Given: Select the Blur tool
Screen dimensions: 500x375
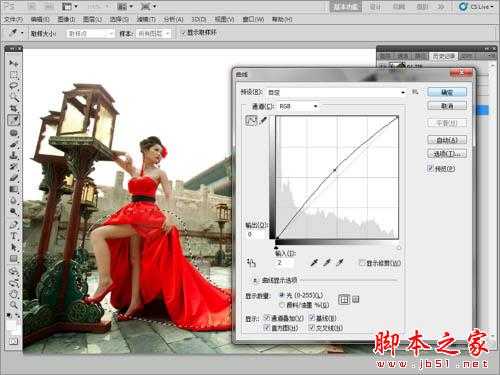Looking at the screenshot, I should (x=14, y=201).
